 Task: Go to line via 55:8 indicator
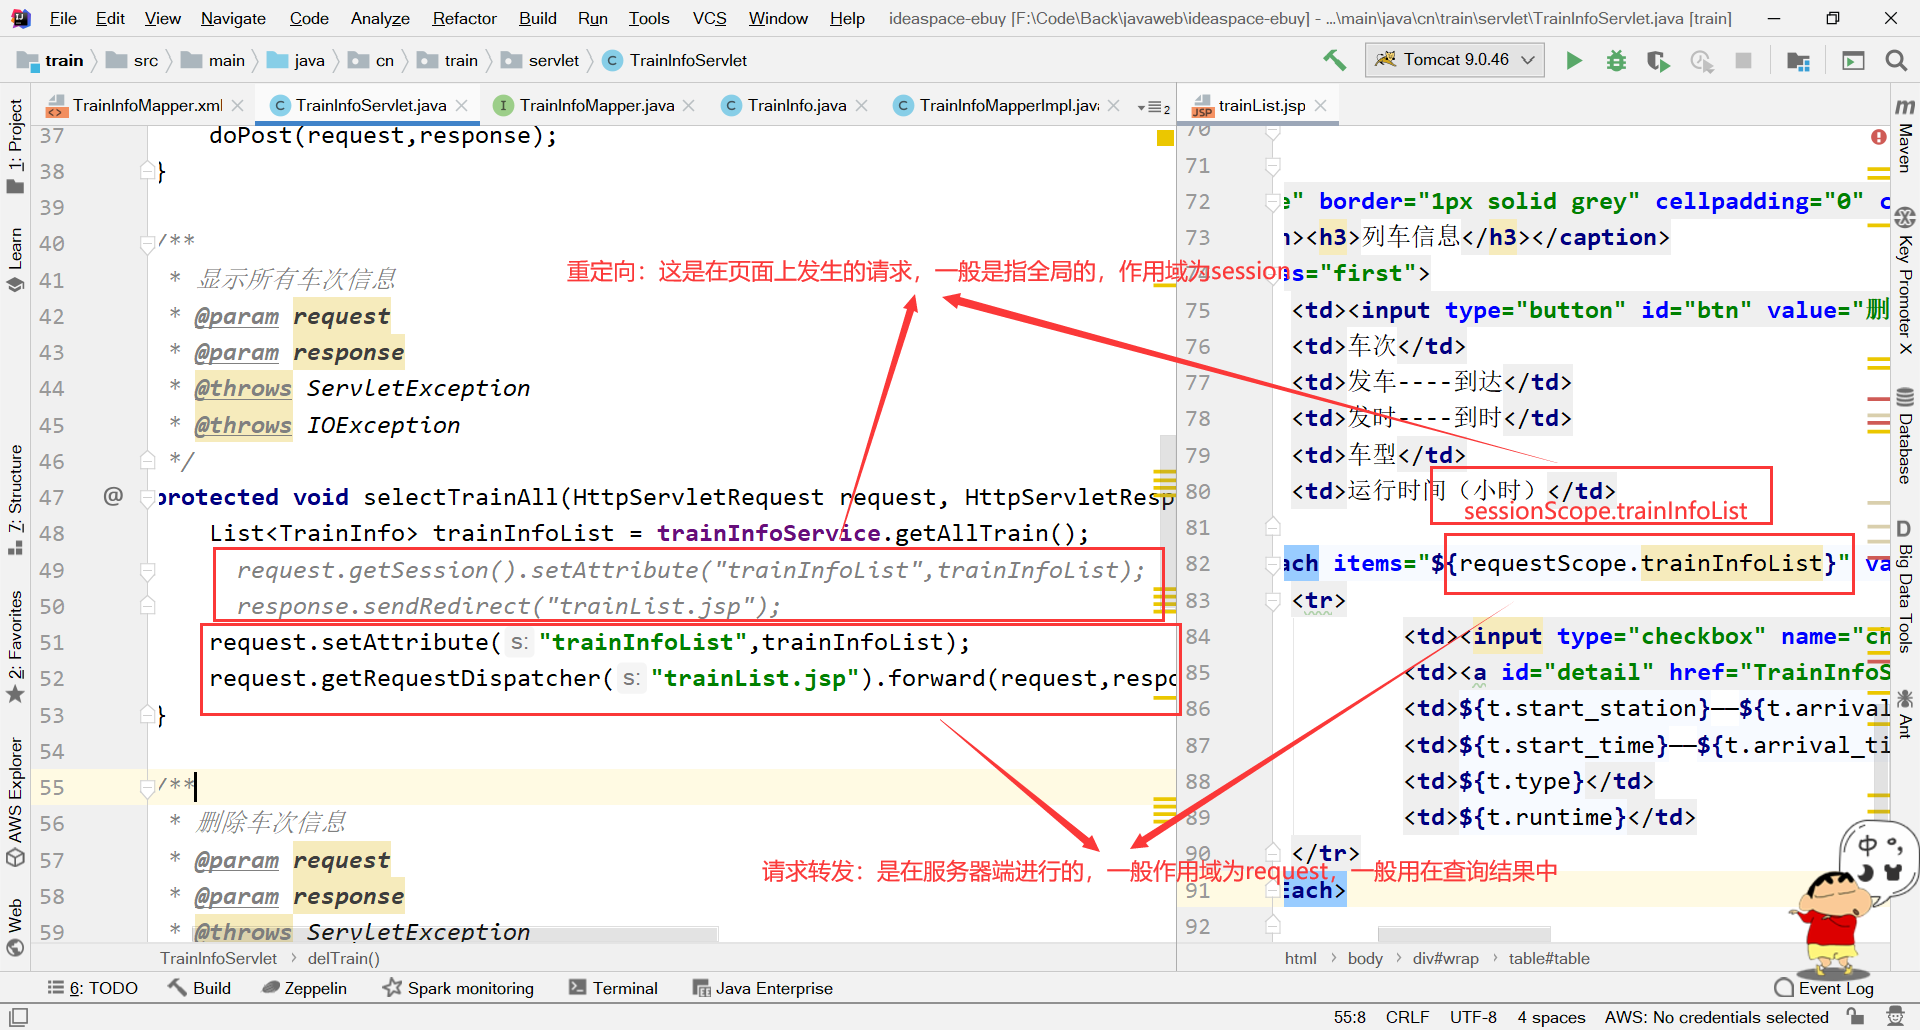(x=1349, y=1017)
